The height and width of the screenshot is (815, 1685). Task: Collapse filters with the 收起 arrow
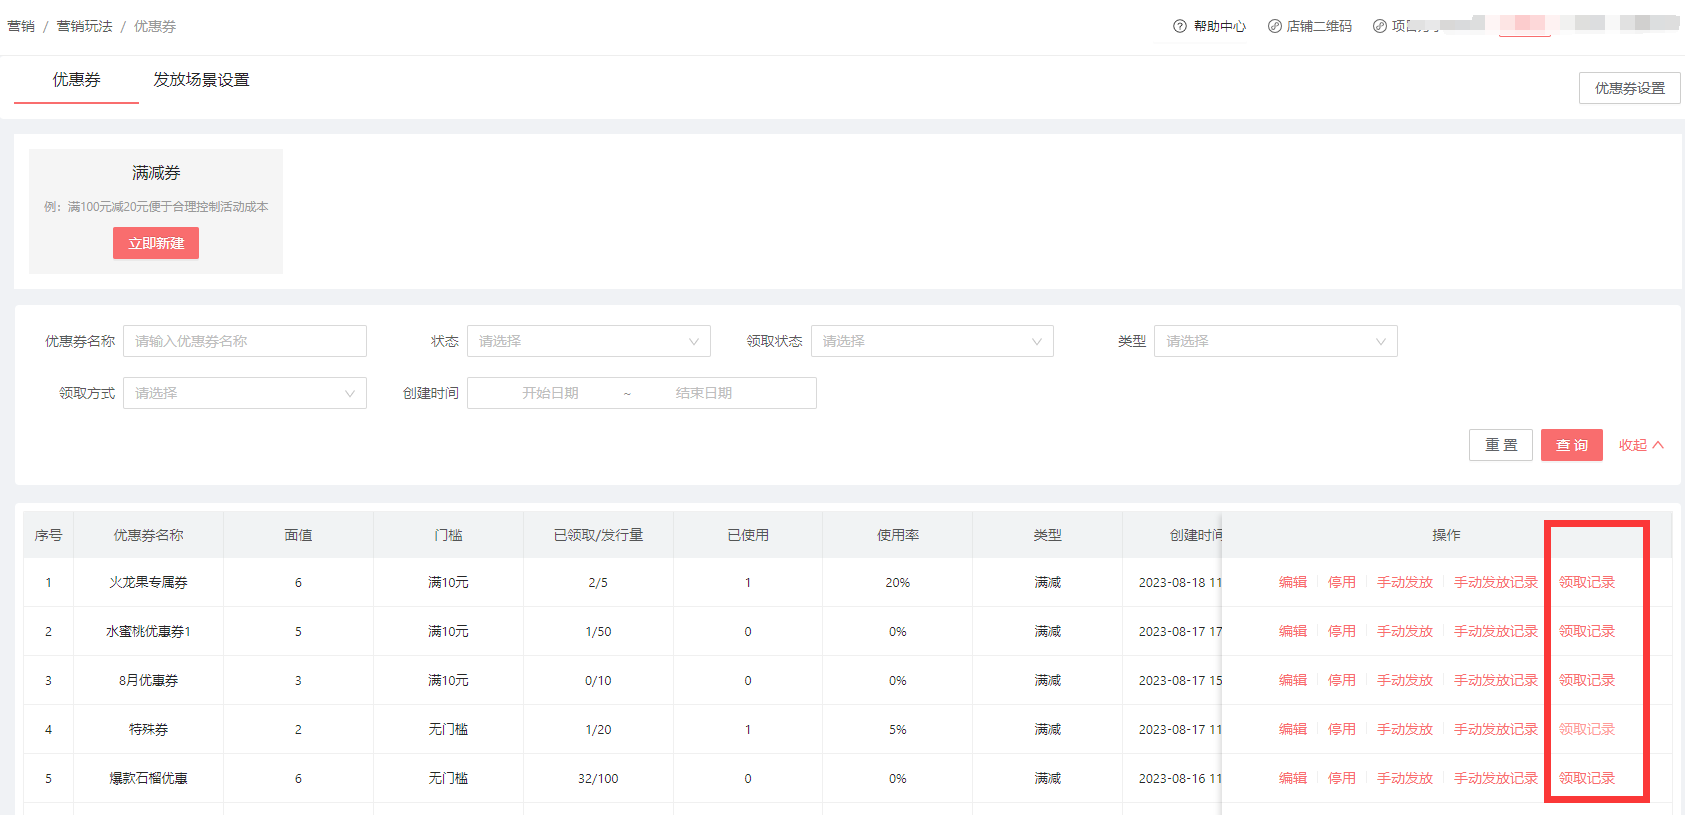(1657, 445)
